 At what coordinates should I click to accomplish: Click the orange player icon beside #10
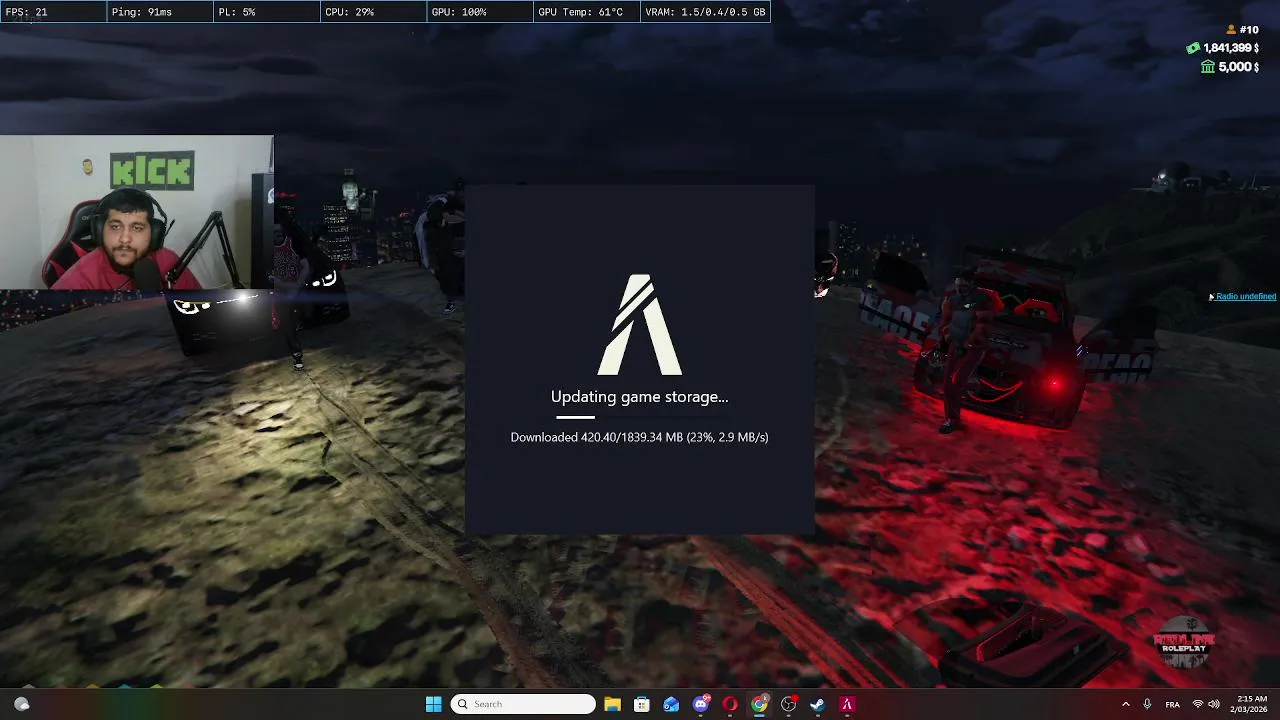tap(1232, 30)
